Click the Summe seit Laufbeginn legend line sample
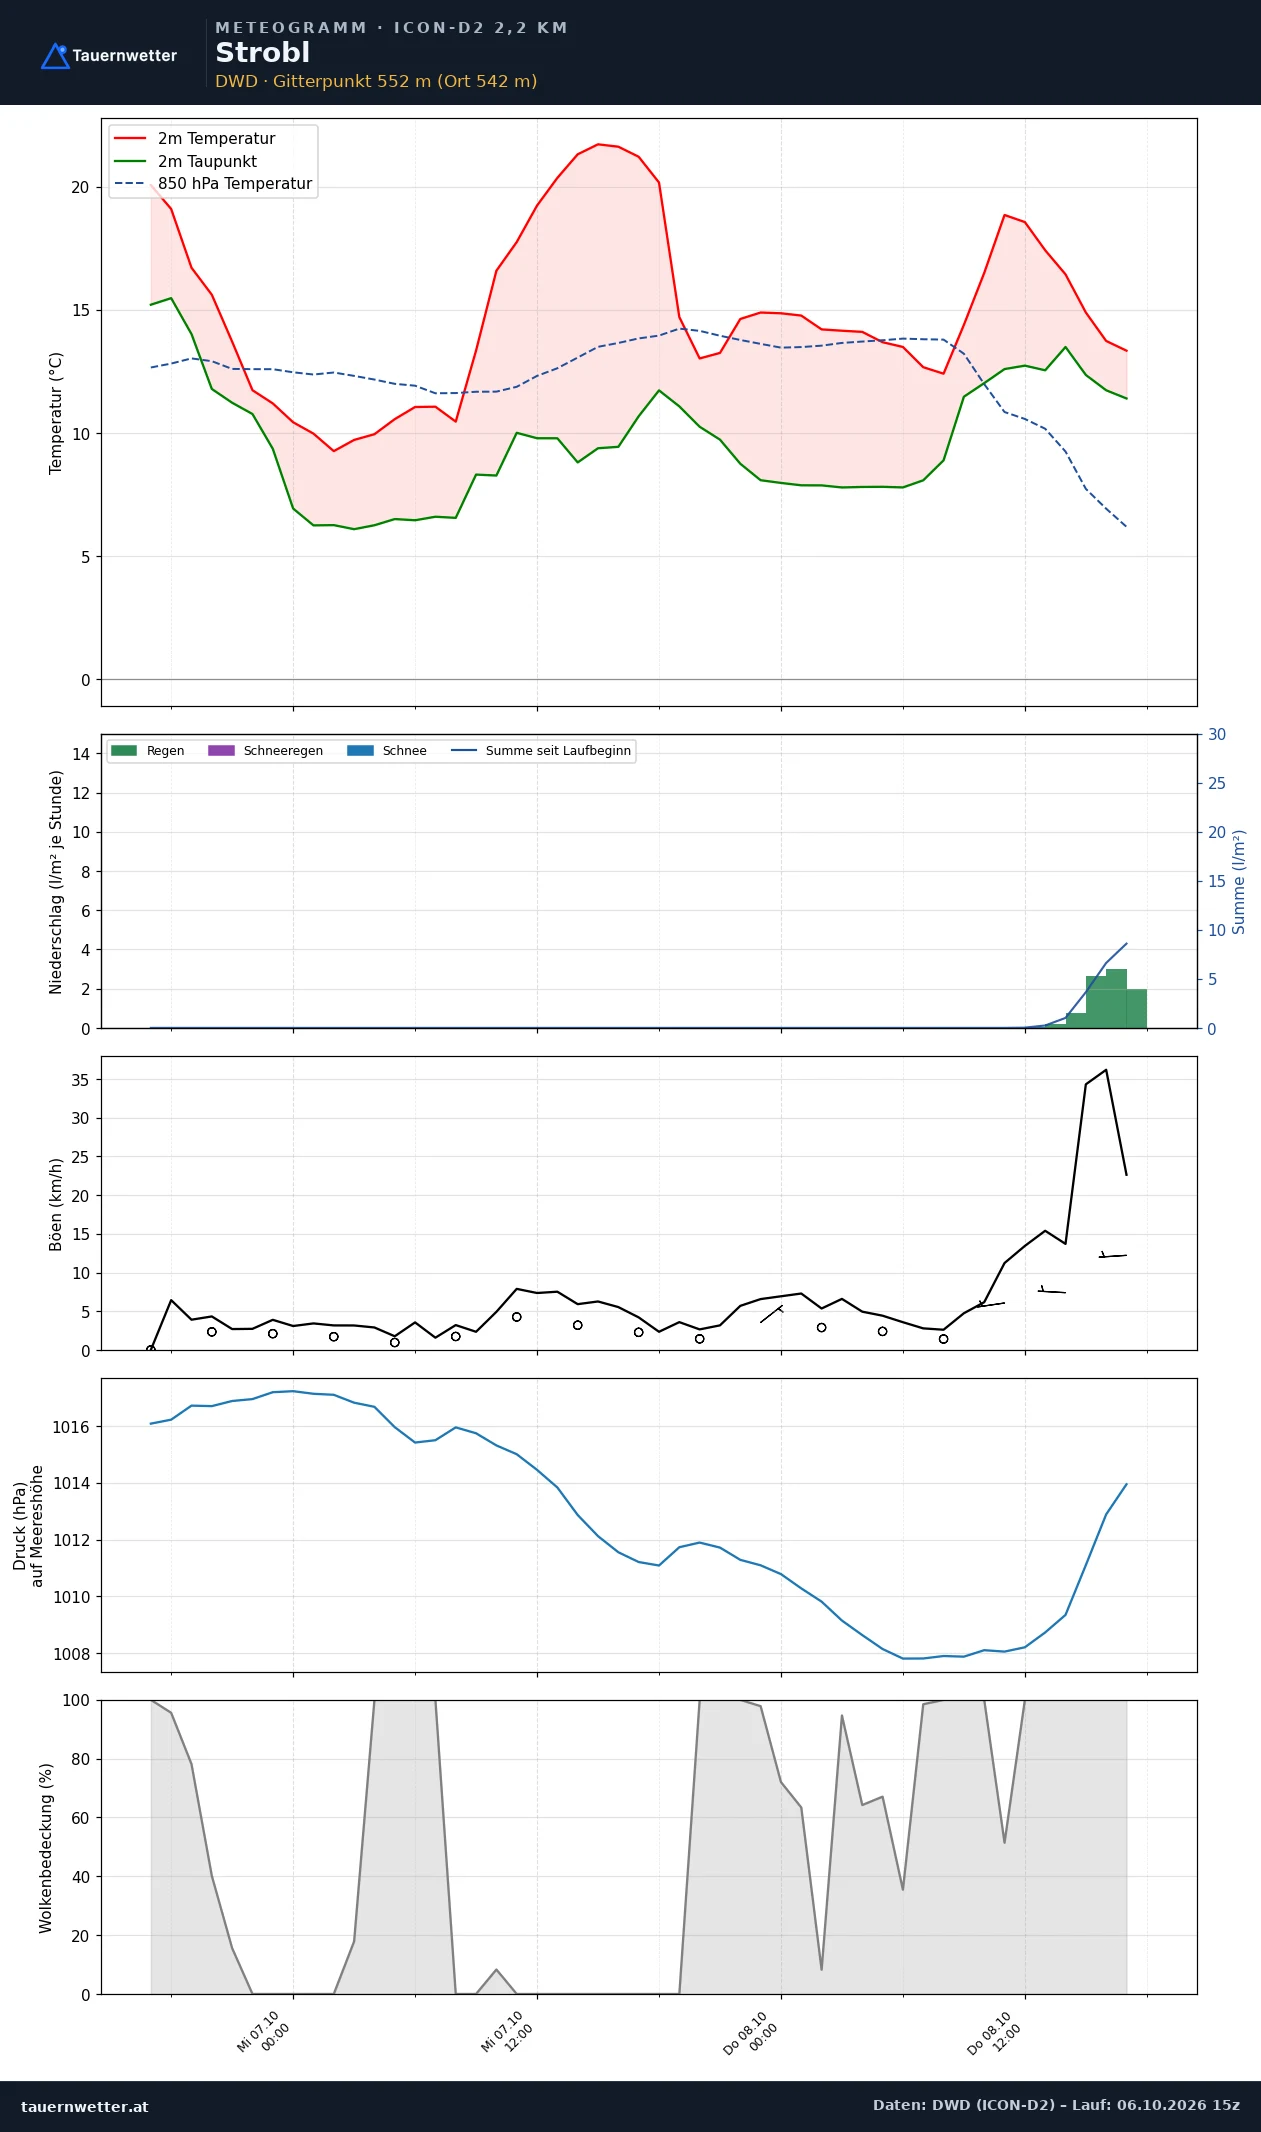This screenshot has width=1261, height=2132. pyautogui.click(x=464, y=751)
